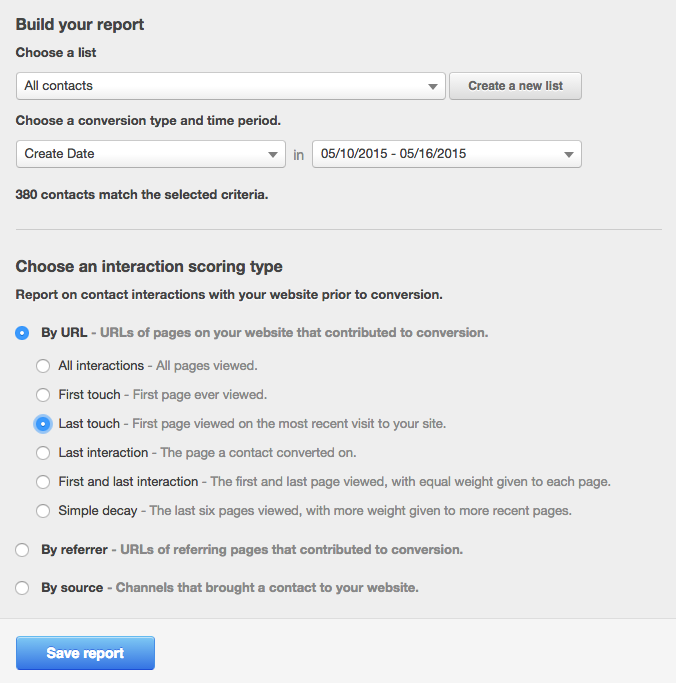Select the Simple decay radio button

tap(43, 511)
